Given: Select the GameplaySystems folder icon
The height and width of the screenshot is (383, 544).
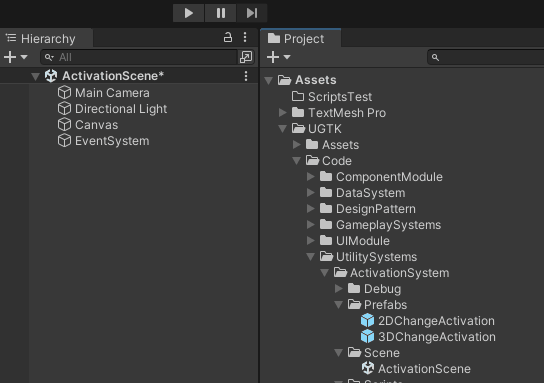Looking at the screenshot, I should tap(326, 224).
